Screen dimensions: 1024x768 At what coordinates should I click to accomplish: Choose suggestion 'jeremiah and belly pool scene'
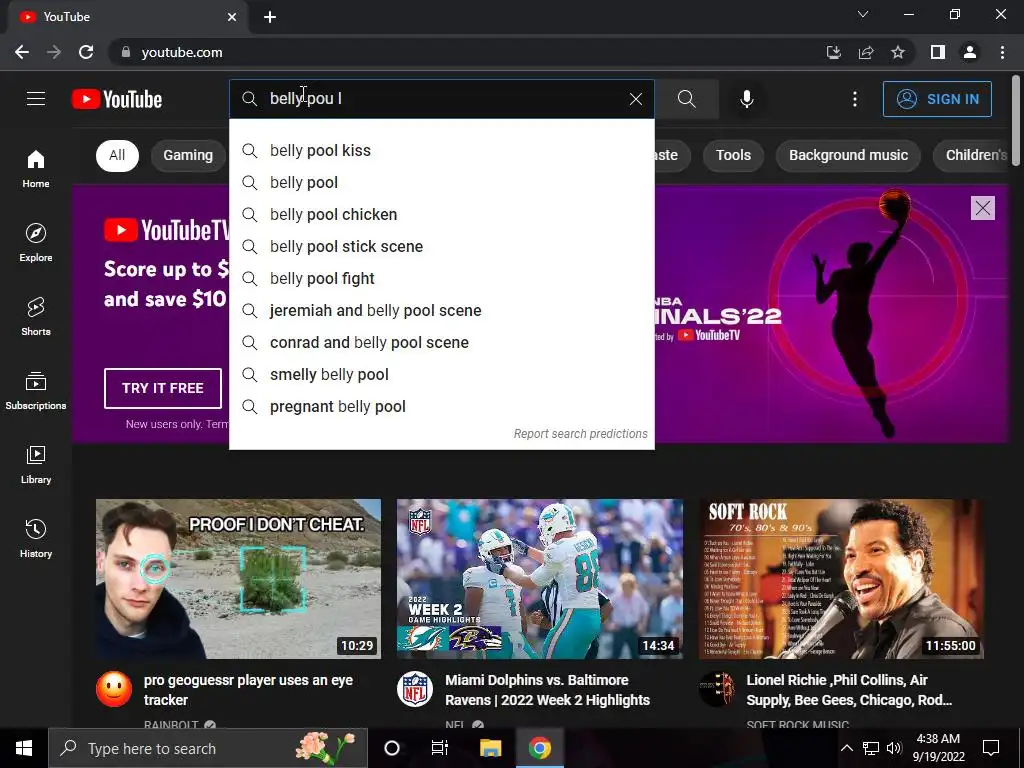441,310
